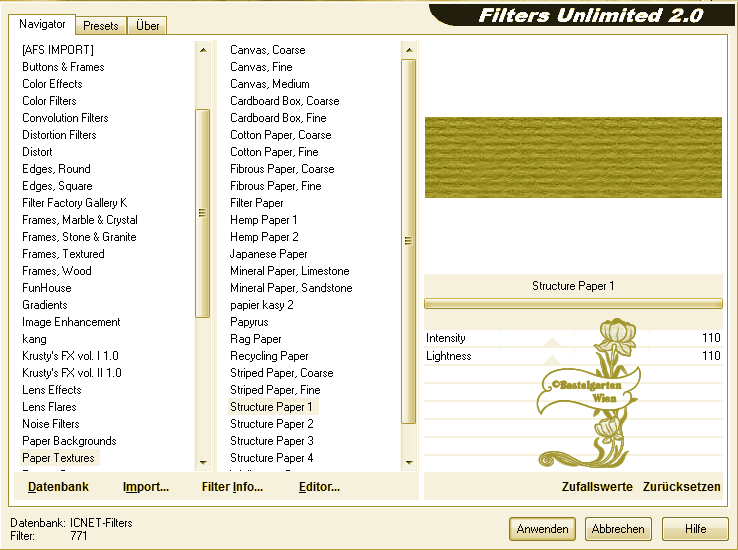Click Import...
Viewport: 738px width, 550px height.
coord(145,486)
